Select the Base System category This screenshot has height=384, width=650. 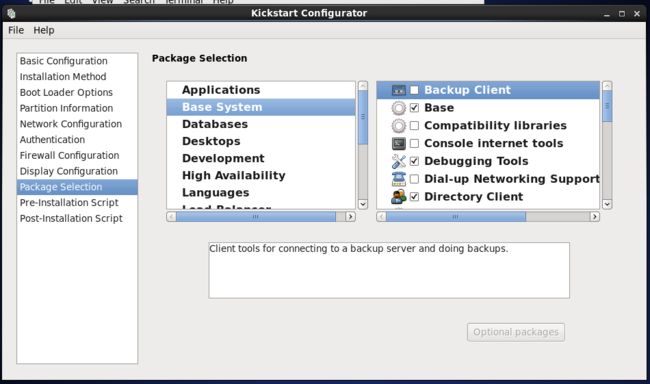pyautogui.click(x=261, y=107)
